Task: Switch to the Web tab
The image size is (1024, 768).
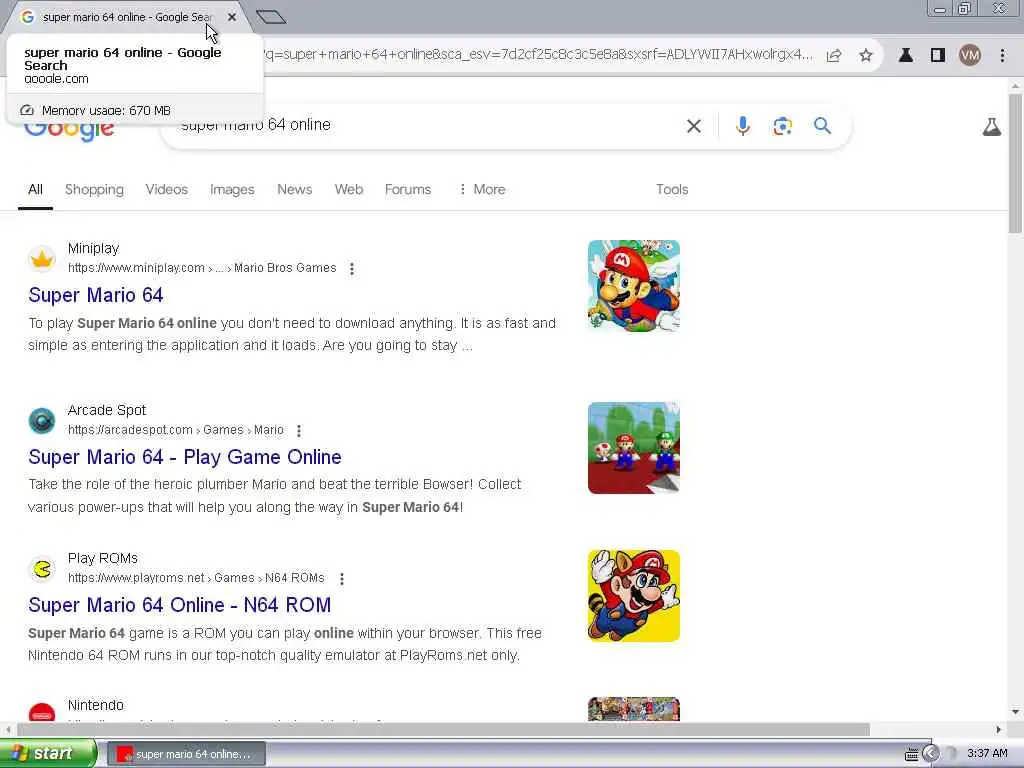Action: pos(349,189)
